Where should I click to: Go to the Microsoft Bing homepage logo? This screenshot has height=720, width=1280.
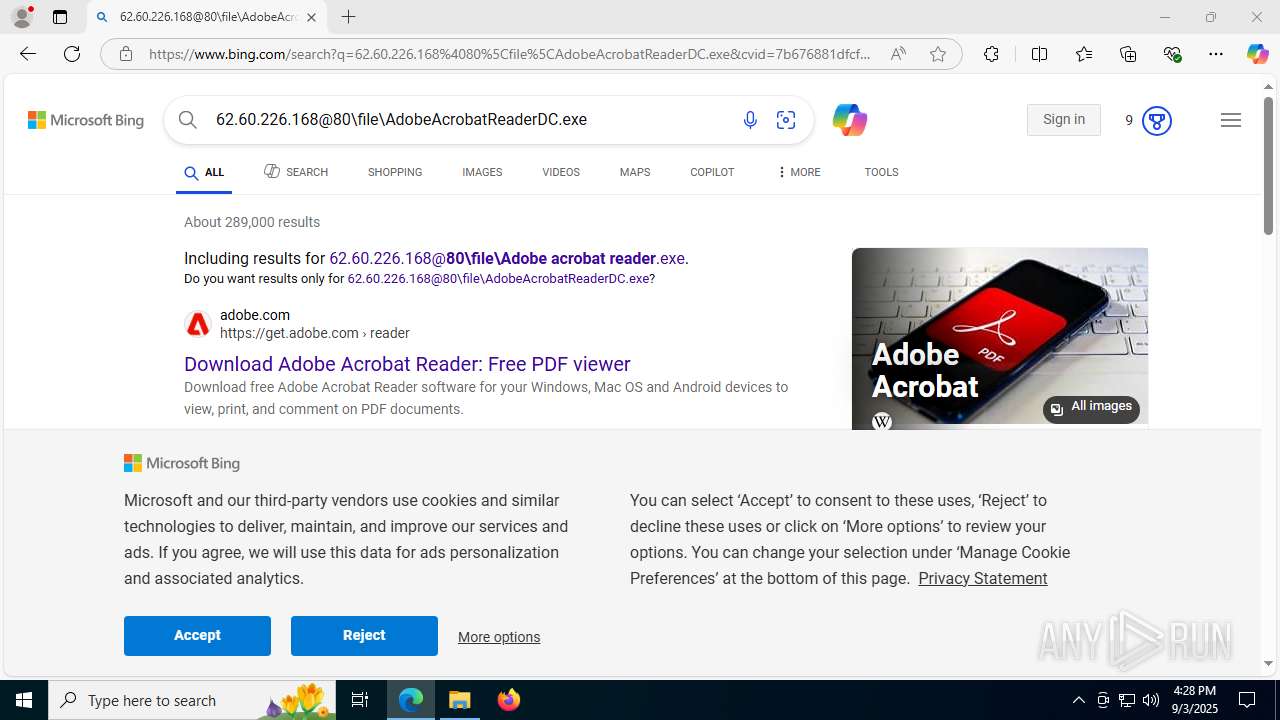[86, 120]
